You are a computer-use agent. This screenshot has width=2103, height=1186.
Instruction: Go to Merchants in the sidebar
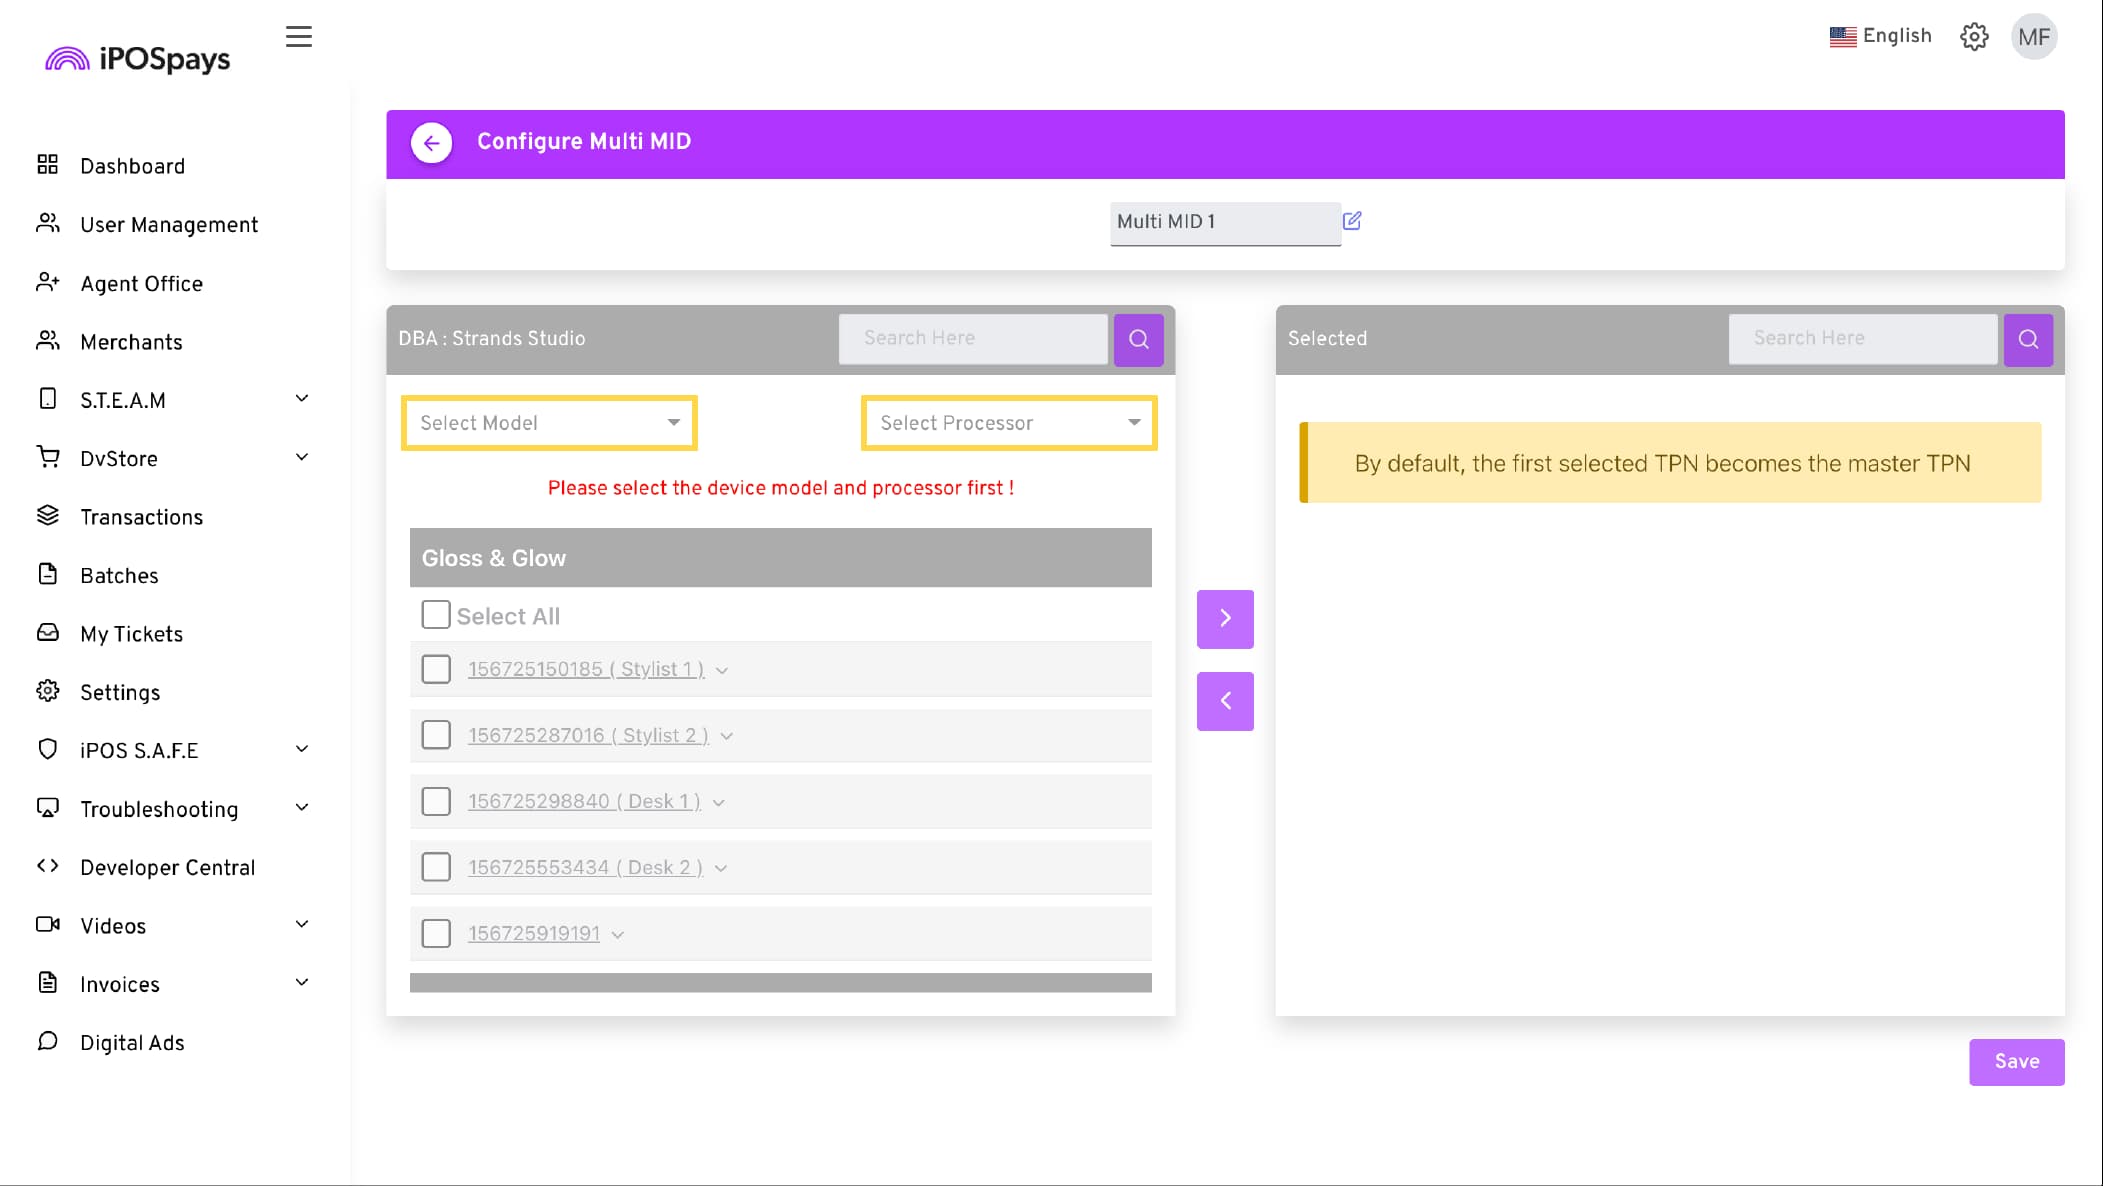click(x=131, y=342)
